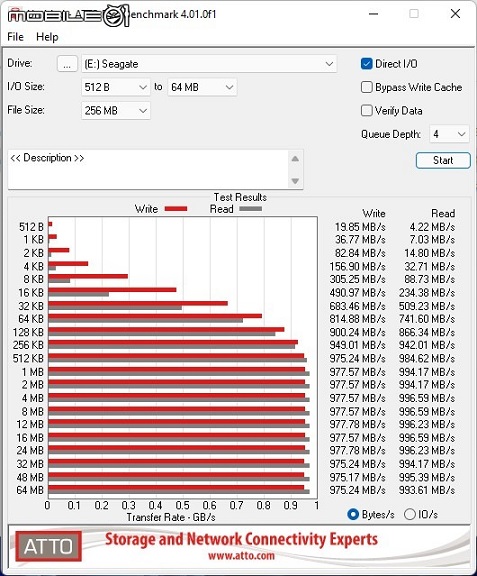Click the 48 MB row label
Screen dimensions: 477x576
click(x=30, y=477)
